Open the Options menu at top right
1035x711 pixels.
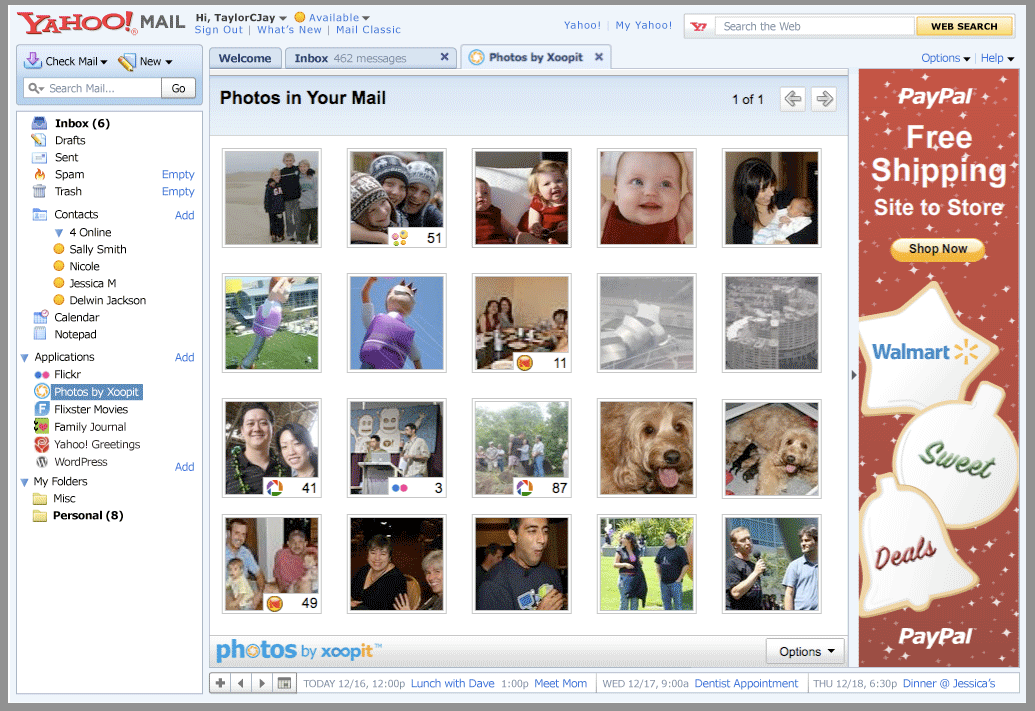point(941,58)
